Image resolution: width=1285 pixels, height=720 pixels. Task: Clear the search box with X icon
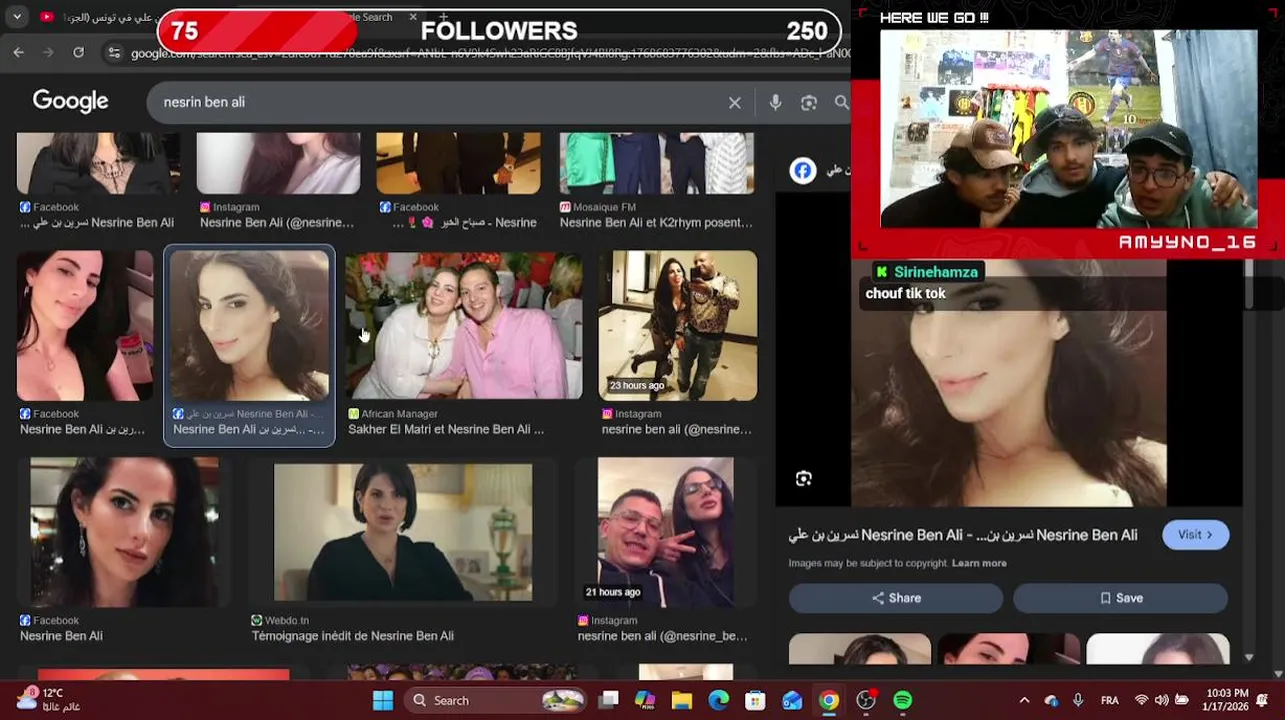(x=735, y=102)
